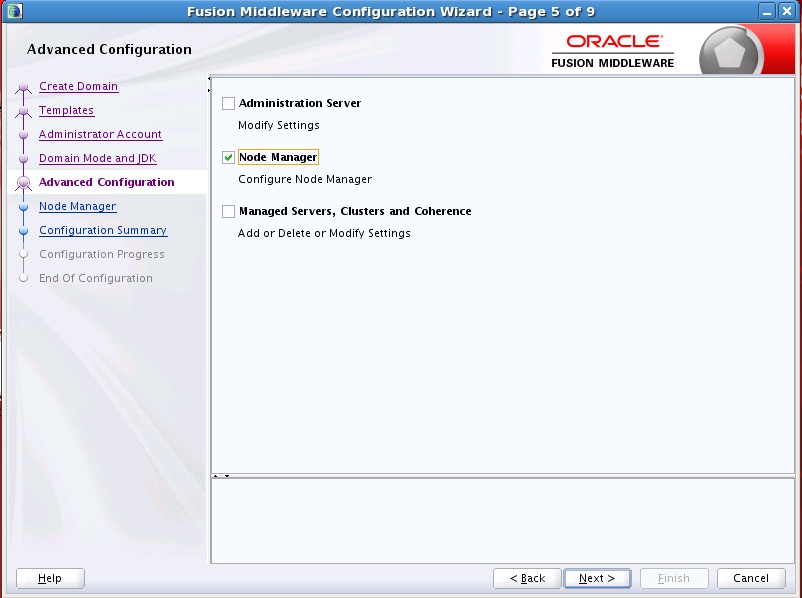The height and width of the screenshot is (598, 802).
Task: Tick Managed Servers, Clusters and Coherence checkbox
Action: coord(228,211)
